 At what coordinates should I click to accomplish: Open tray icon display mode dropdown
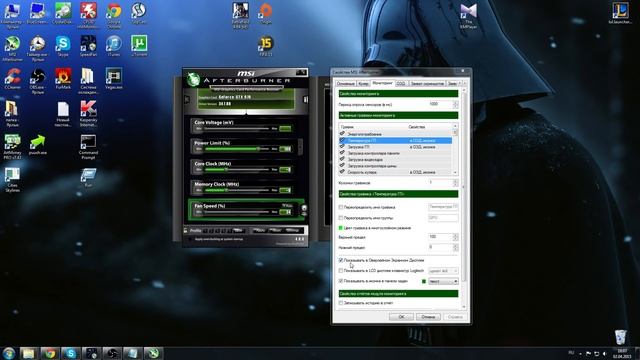tap(443, 281)
